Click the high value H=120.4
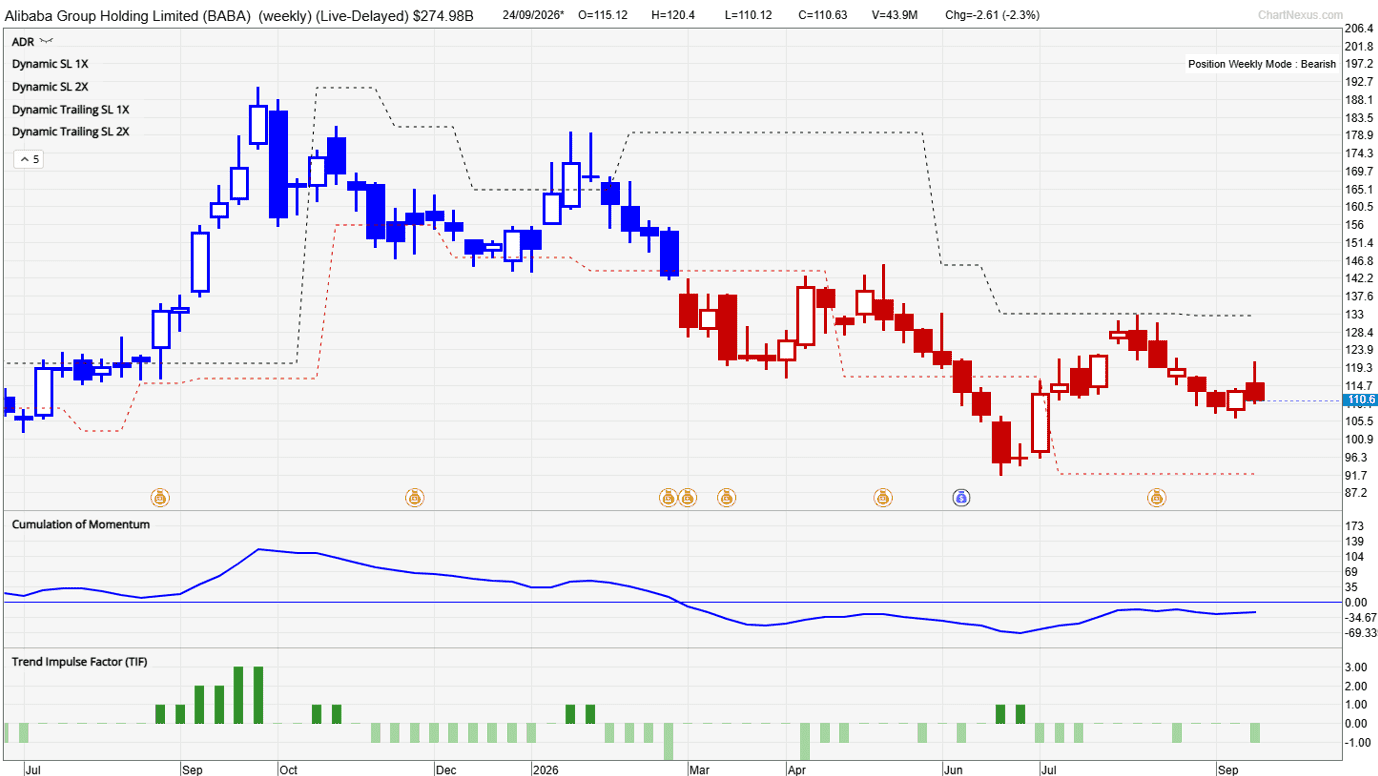This screenshot has height=776, width=1378. (x=673, y=15)
